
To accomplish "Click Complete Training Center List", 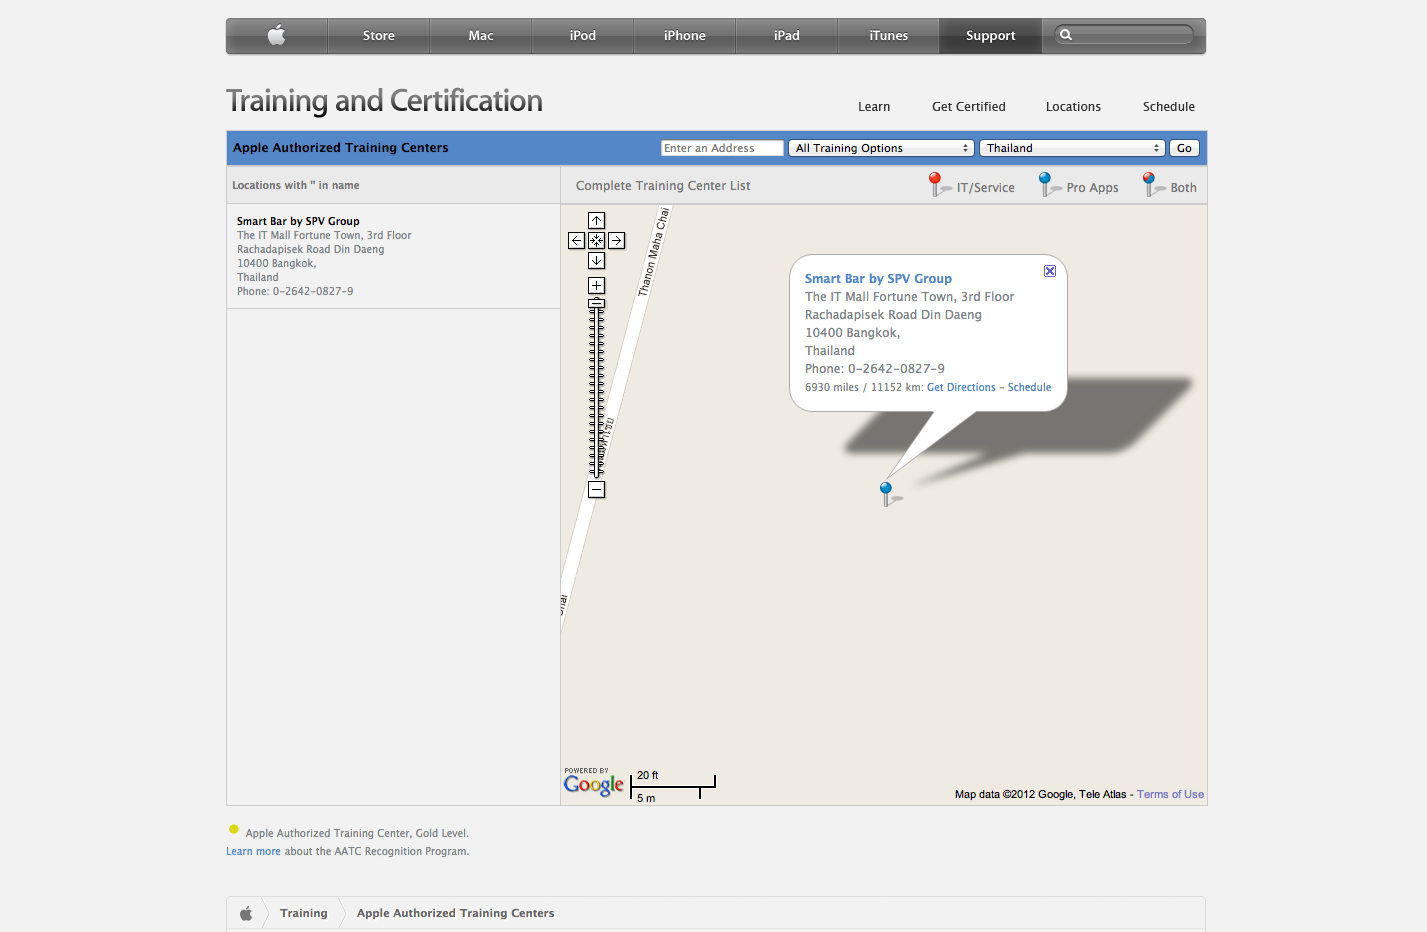I will pos(663,186).
